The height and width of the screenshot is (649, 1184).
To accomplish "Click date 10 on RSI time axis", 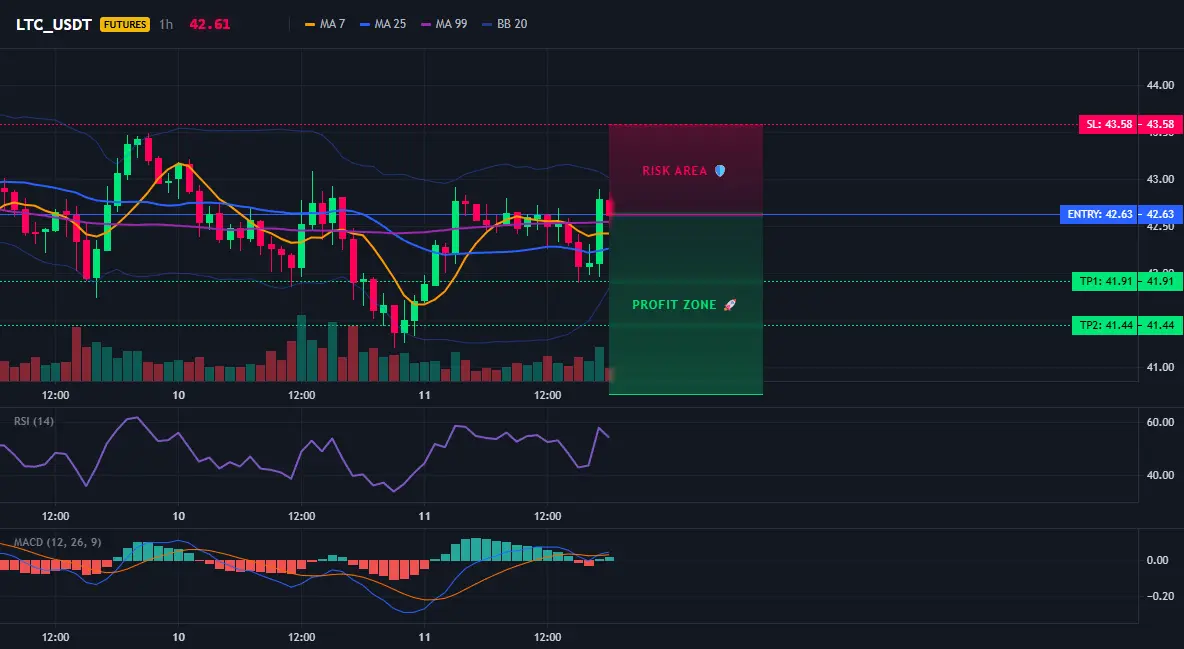I will [x=178, y=516].
